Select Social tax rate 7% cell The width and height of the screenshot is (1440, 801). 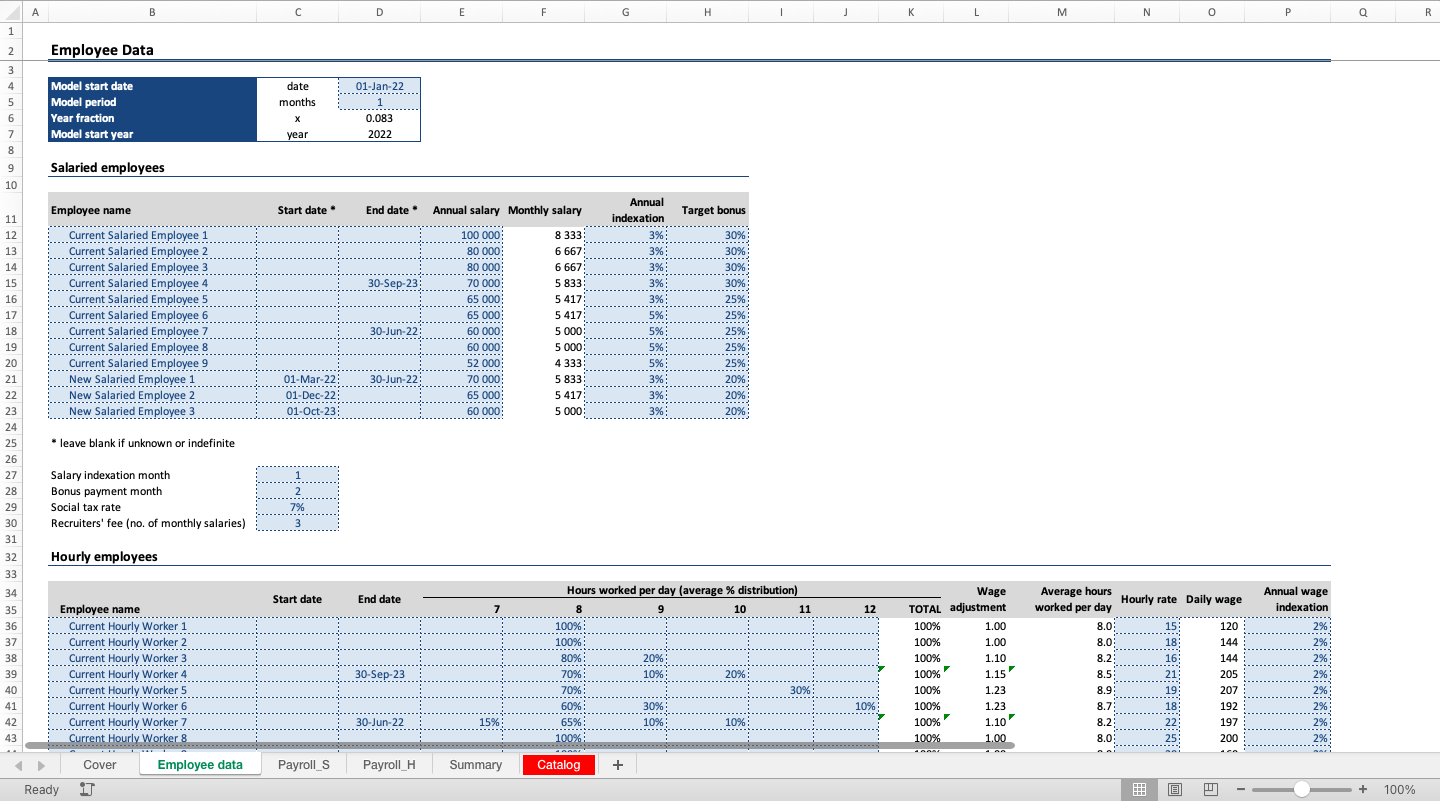click(297, 507)
